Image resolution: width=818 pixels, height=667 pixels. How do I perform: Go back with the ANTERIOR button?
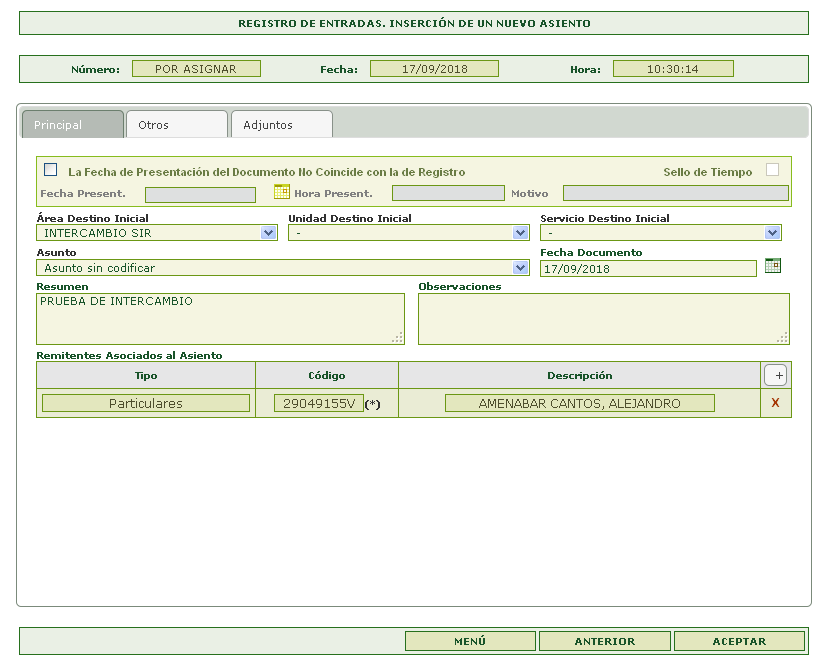tap(605, 641)
